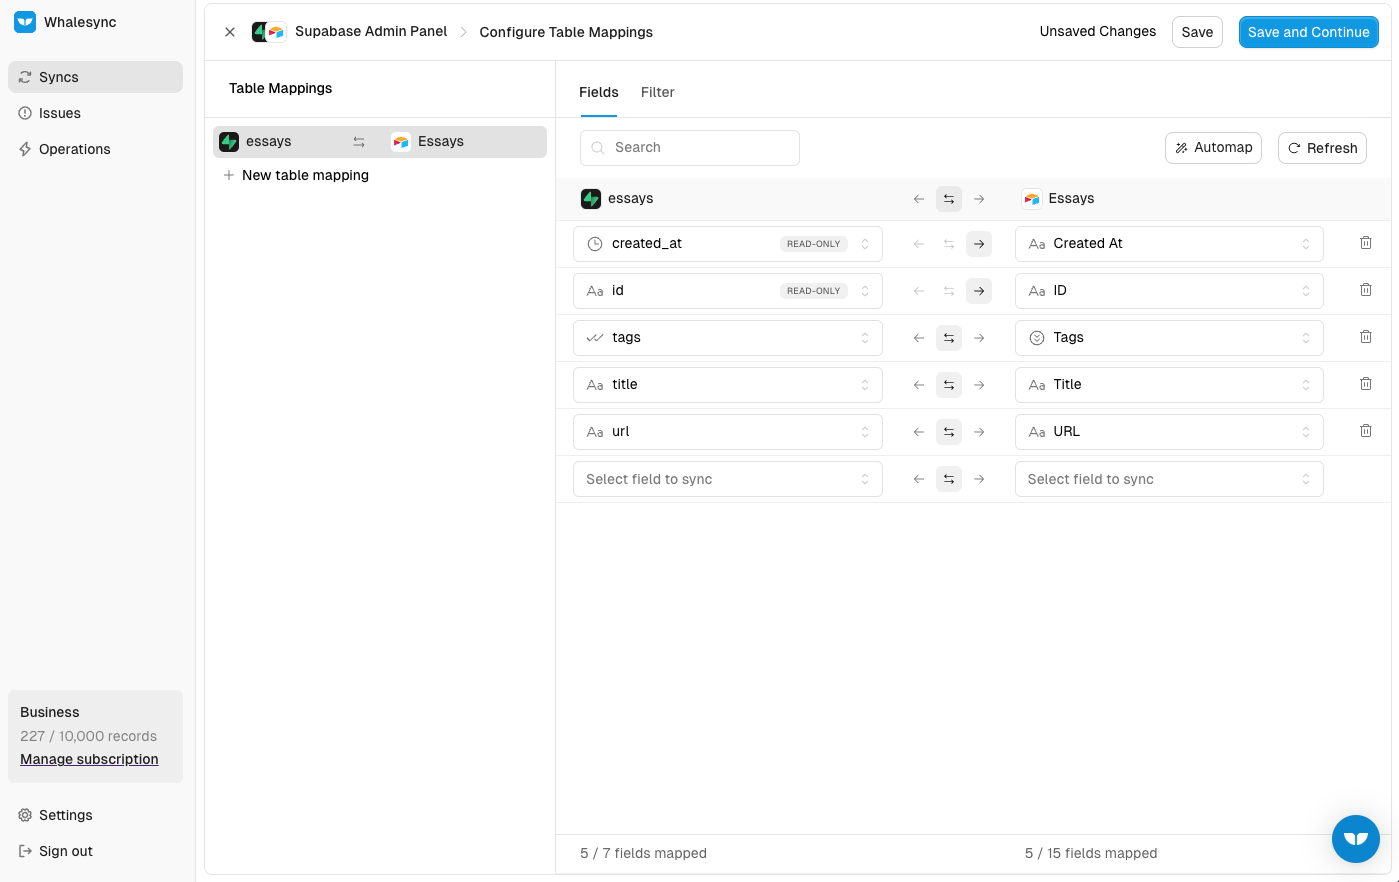Viewport: 1399px width, 882px height.
Task: Select two-way sync for tags row
Action: [x=949, y=338]
